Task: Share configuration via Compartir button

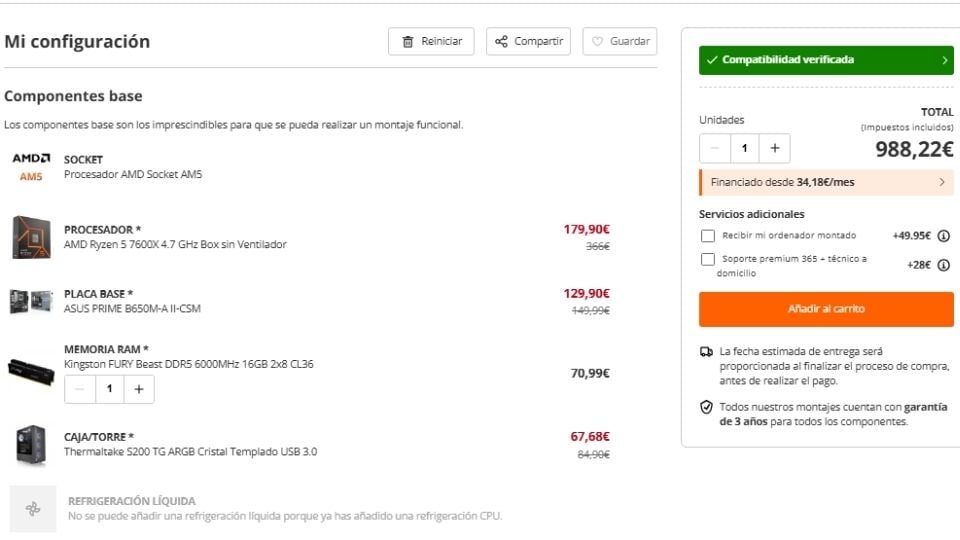Action: [528, 41]
